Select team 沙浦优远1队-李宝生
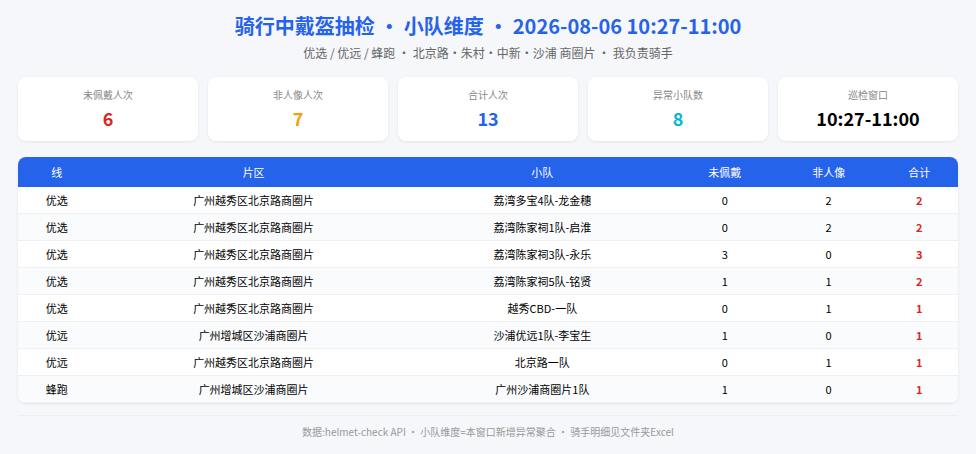Viewport: 976px width, 454px height. tap(542, 336)
